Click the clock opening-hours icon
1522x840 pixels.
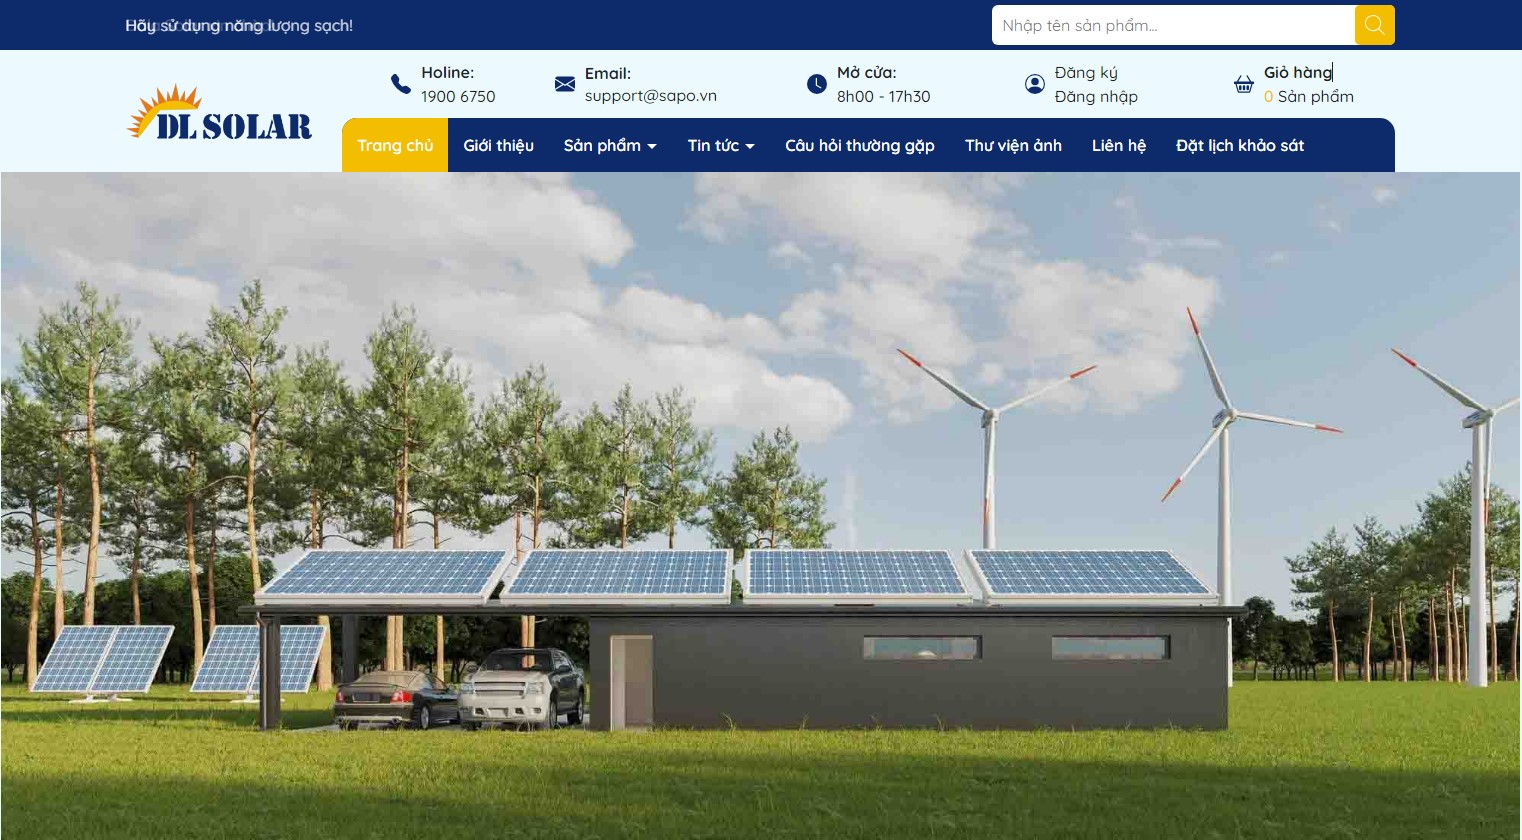tap(817, 84)
